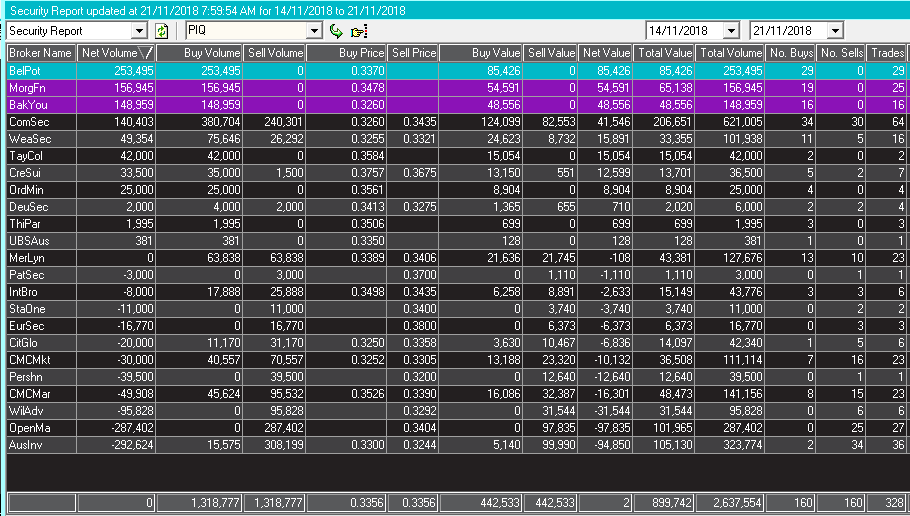Viewport: 910px width, 516px height.
Task: Click the Security Report title bar
Action: pyautogui.click(x=456, y=10)
